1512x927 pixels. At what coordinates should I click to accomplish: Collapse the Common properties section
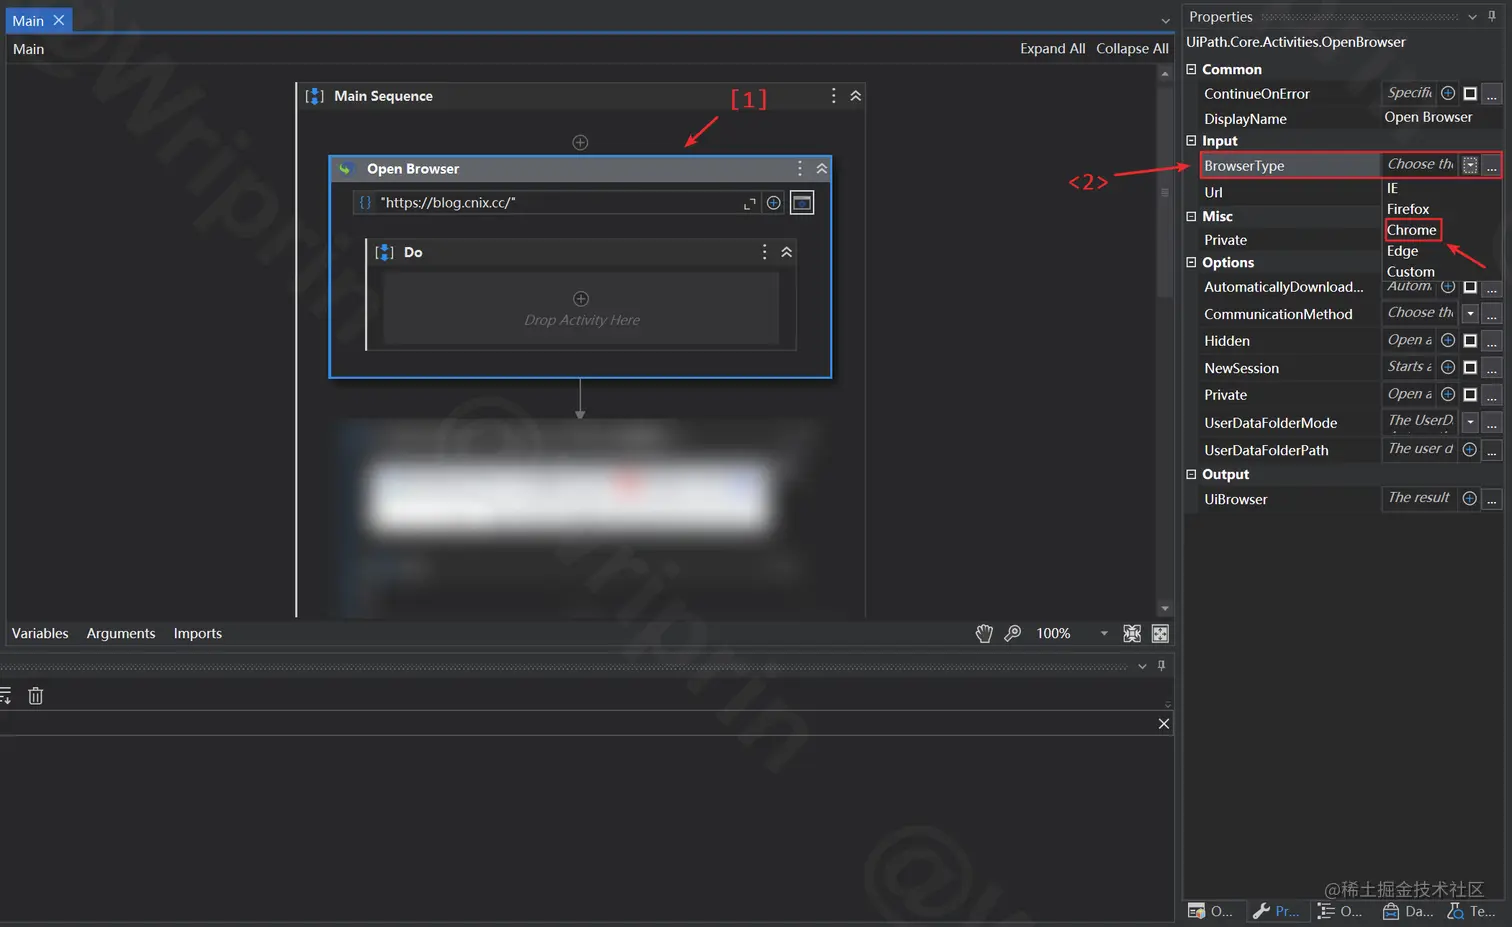(1190, 68)
